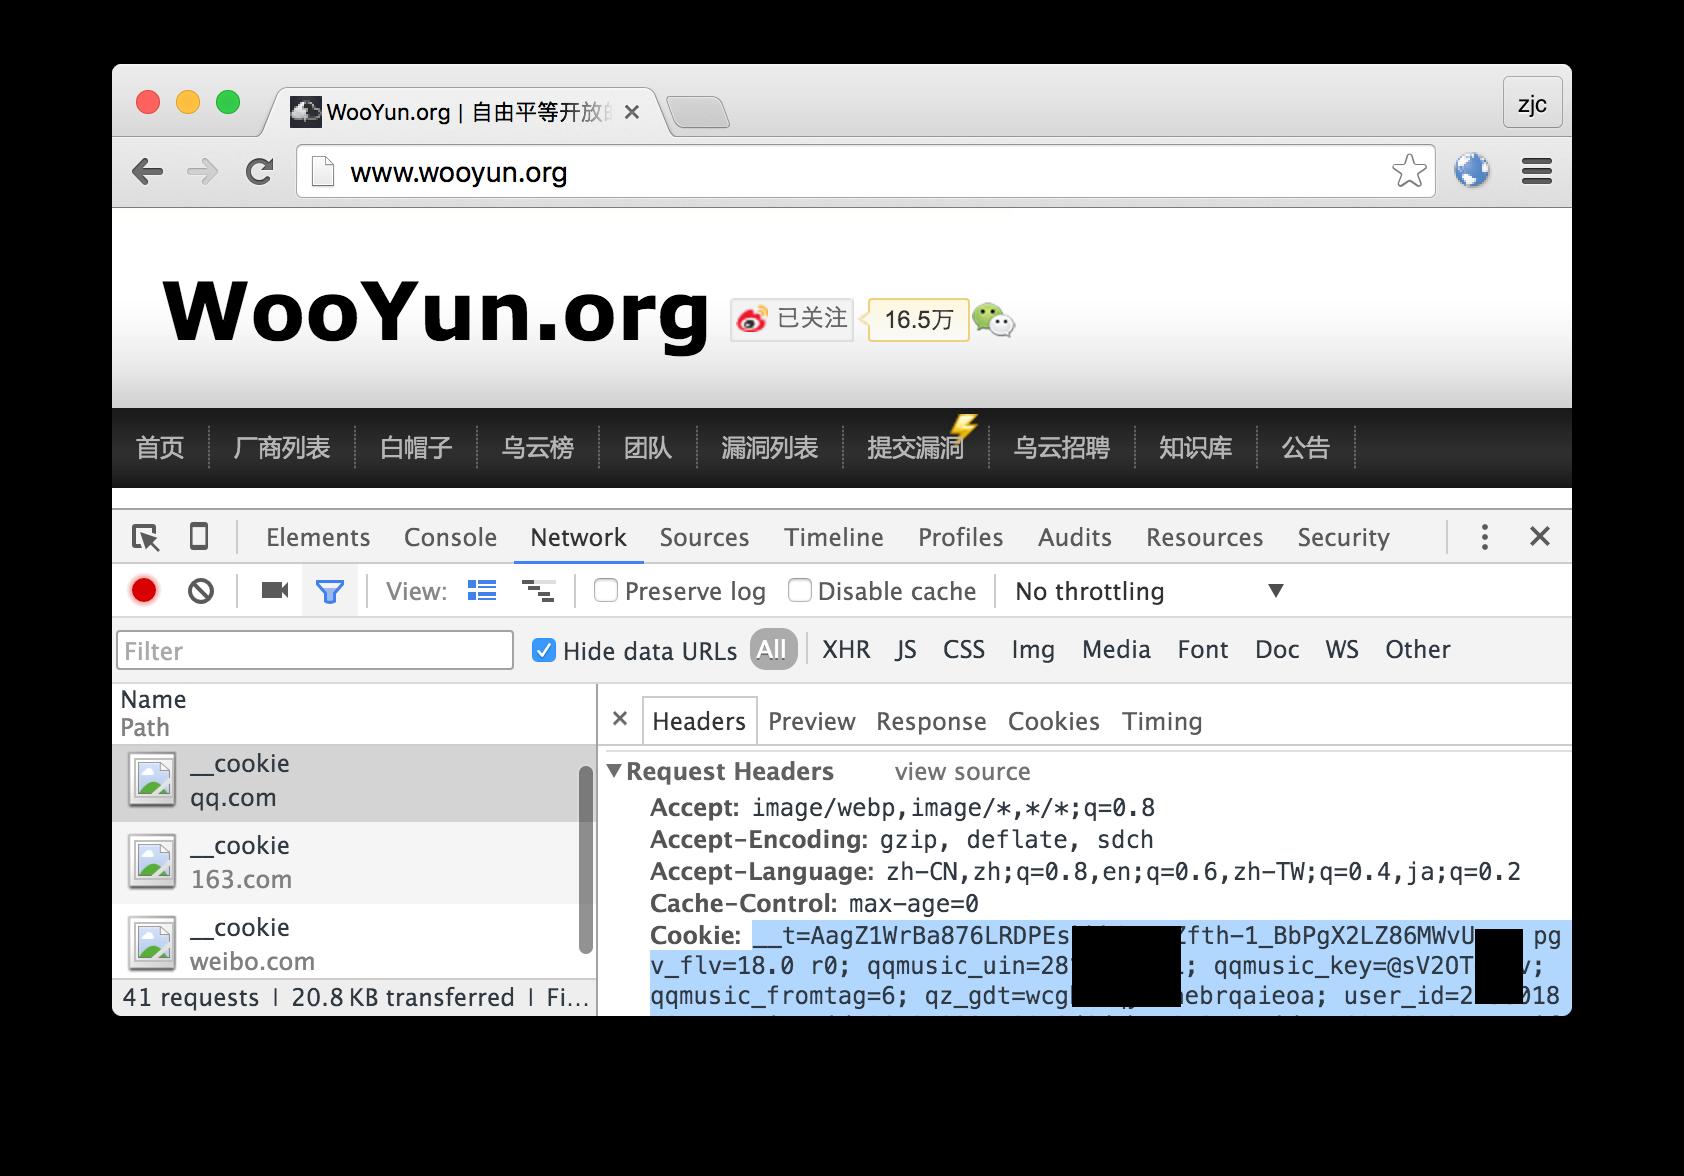Collapse the Request Headers section
The height and width of the screenshot is (1176, 1684).
(x=614, y=771)
